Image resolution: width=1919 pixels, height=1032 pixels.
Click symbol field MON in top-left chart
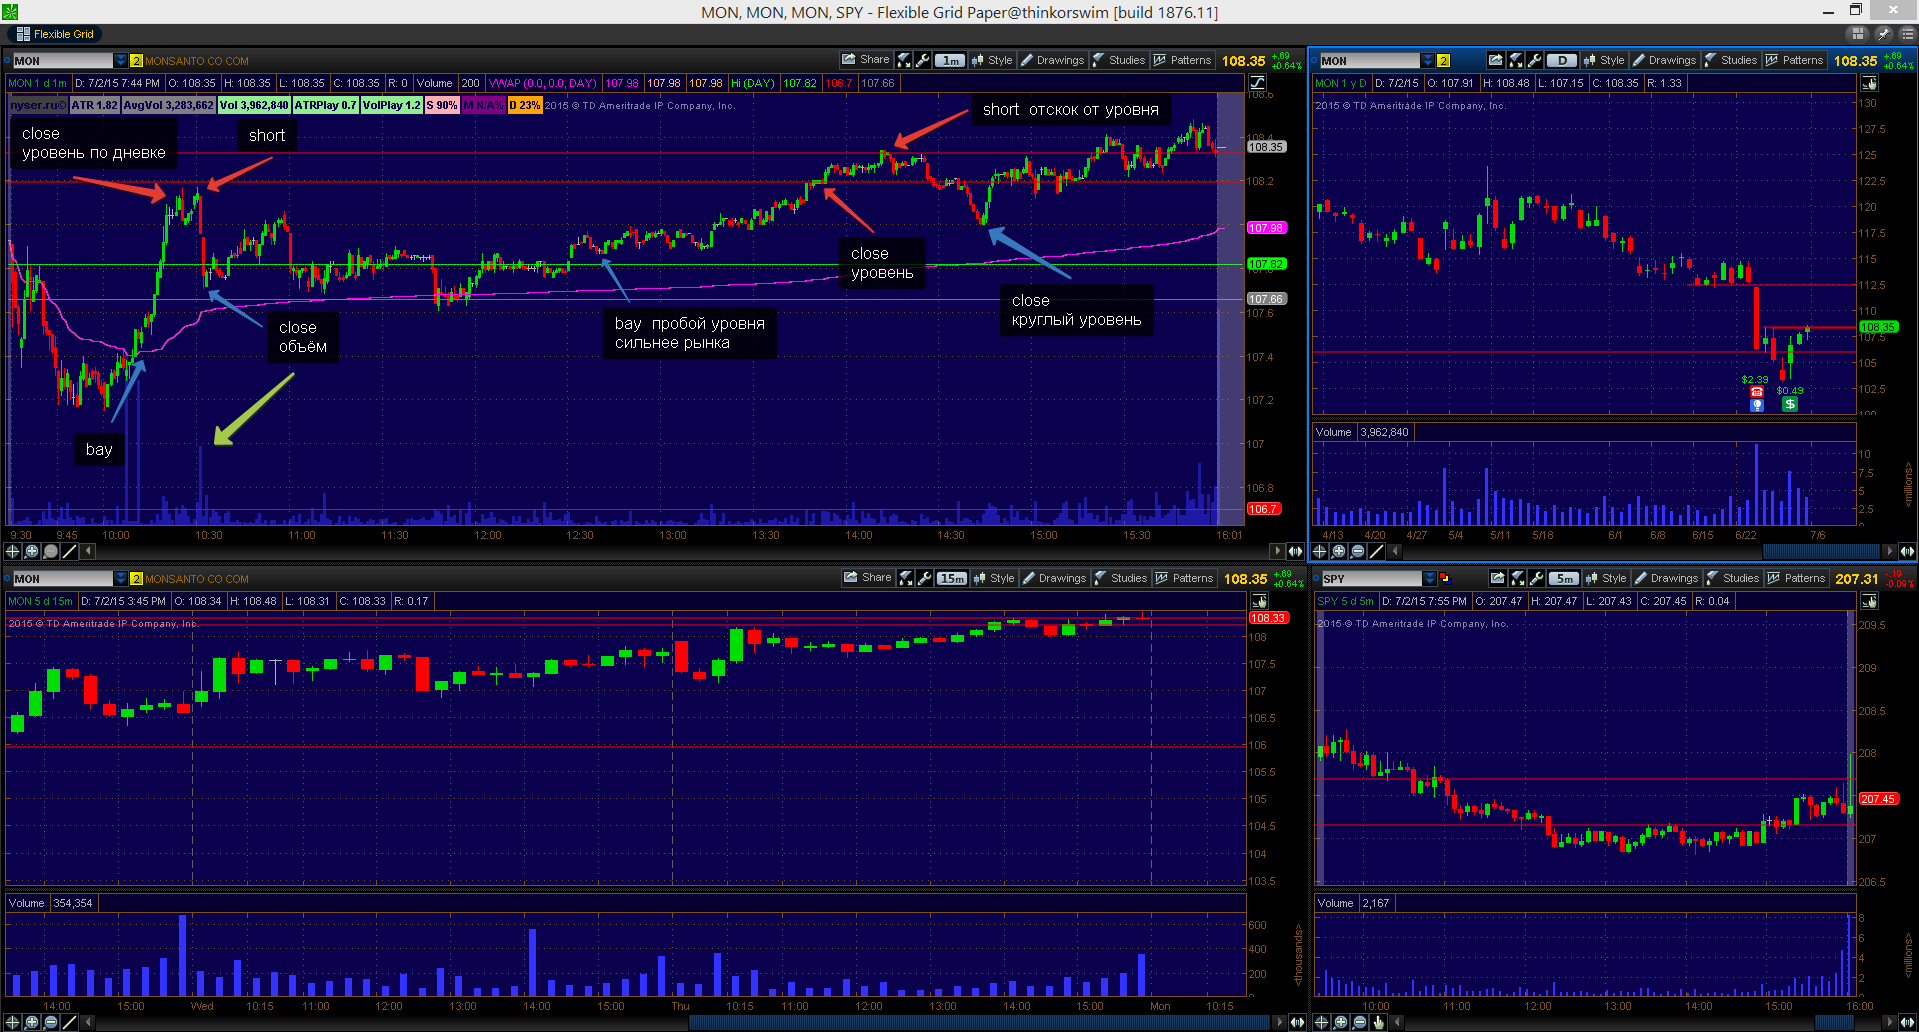[62, 61]
